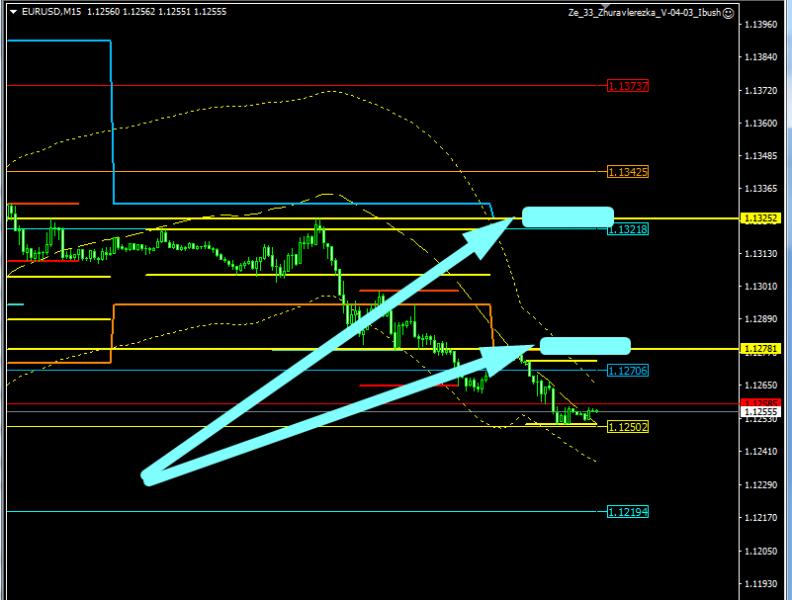Click the 1.11930 value on price scale
792x600 pixels.
764,583
